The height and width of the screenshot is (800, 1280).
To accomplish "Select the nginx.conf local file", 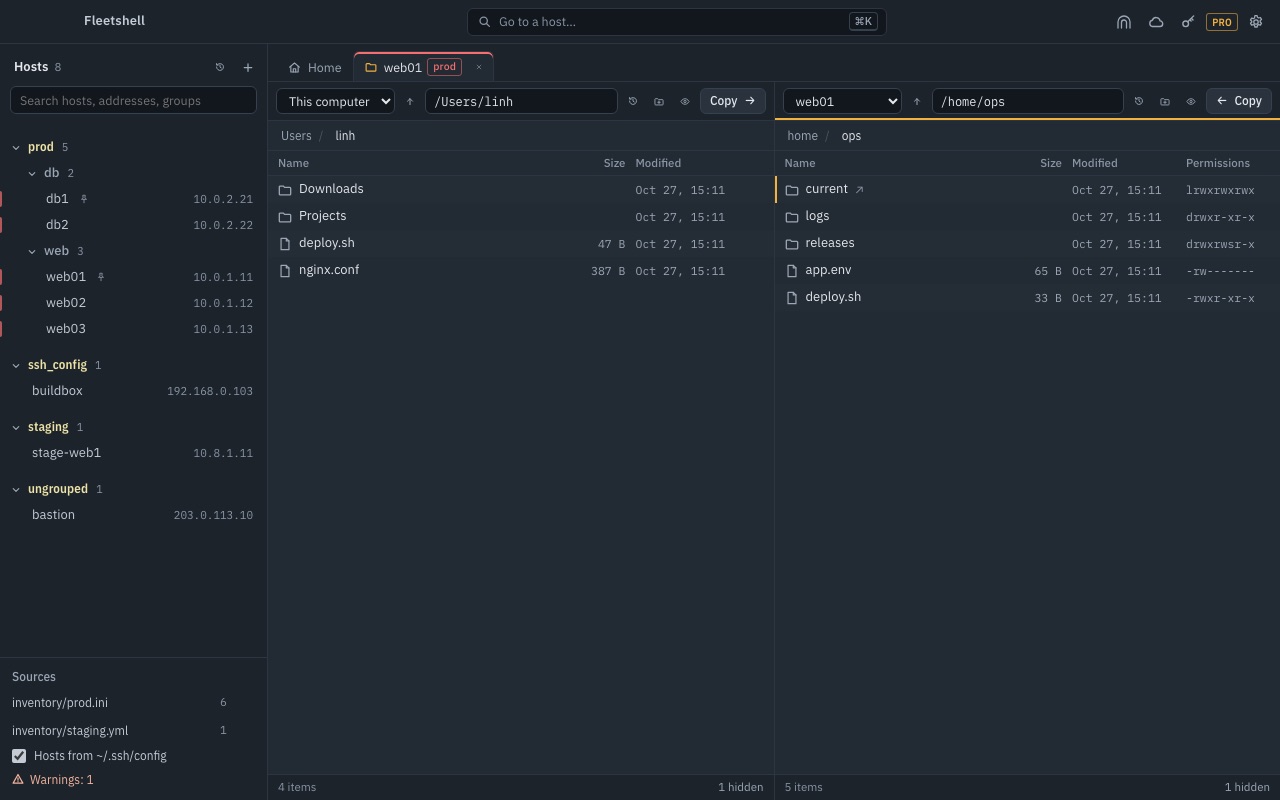I will click(x=521, y=270).
